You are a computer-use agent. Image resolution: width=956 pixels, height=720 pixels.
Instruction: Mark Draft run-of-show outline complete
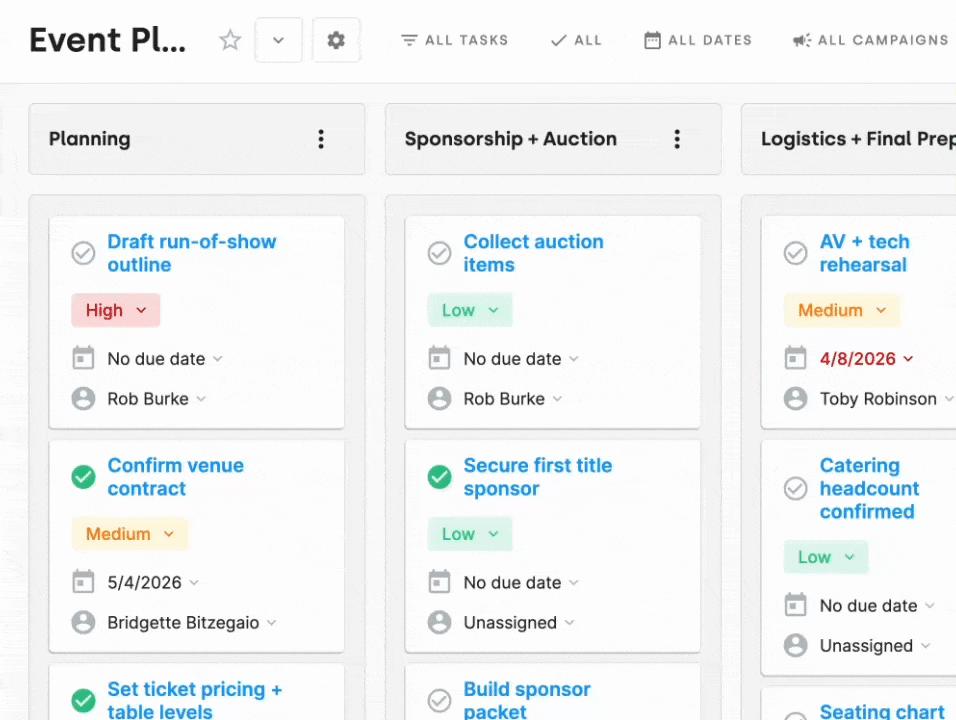tap(84, 253)
